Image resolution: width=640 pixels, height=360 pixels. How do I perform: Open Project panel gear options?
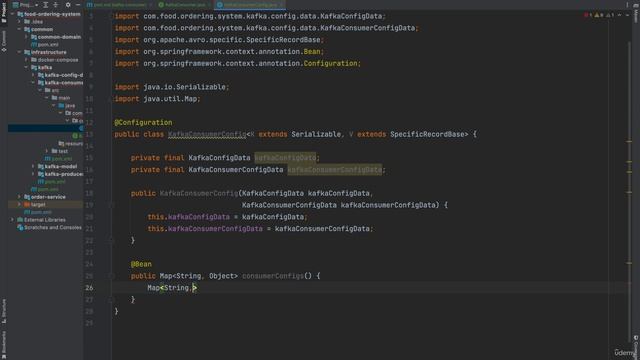pos(68,5)
